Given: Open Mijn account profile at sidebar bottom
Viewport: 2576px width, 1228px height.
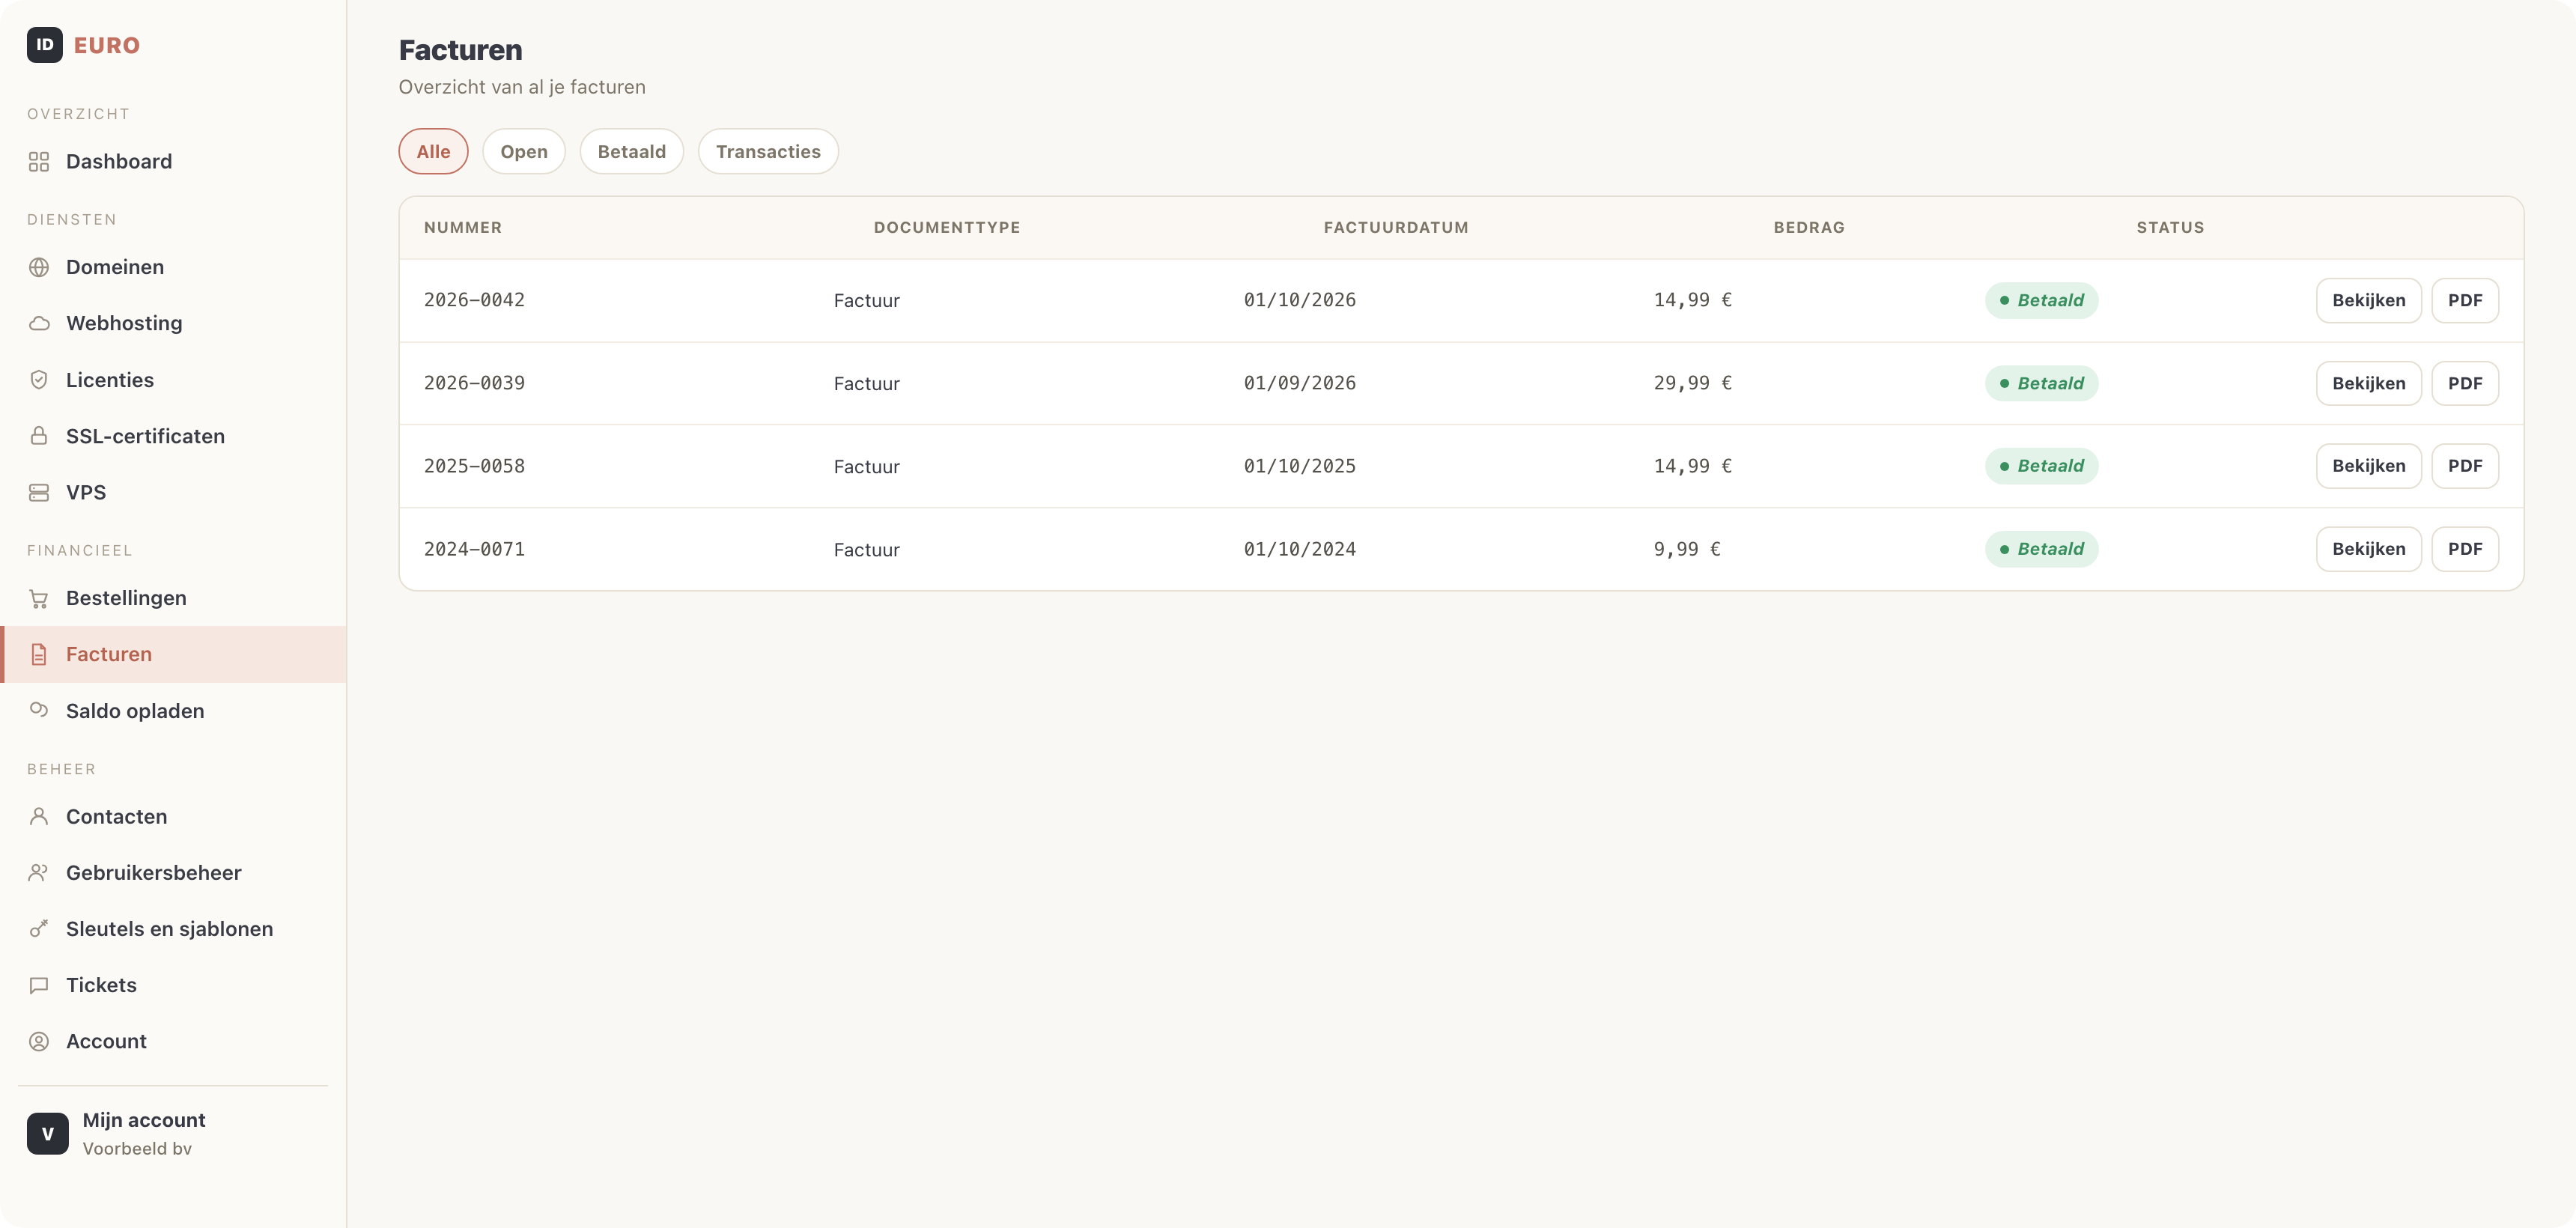Looking at the screenshot, I should click(x=116, y=1134).
